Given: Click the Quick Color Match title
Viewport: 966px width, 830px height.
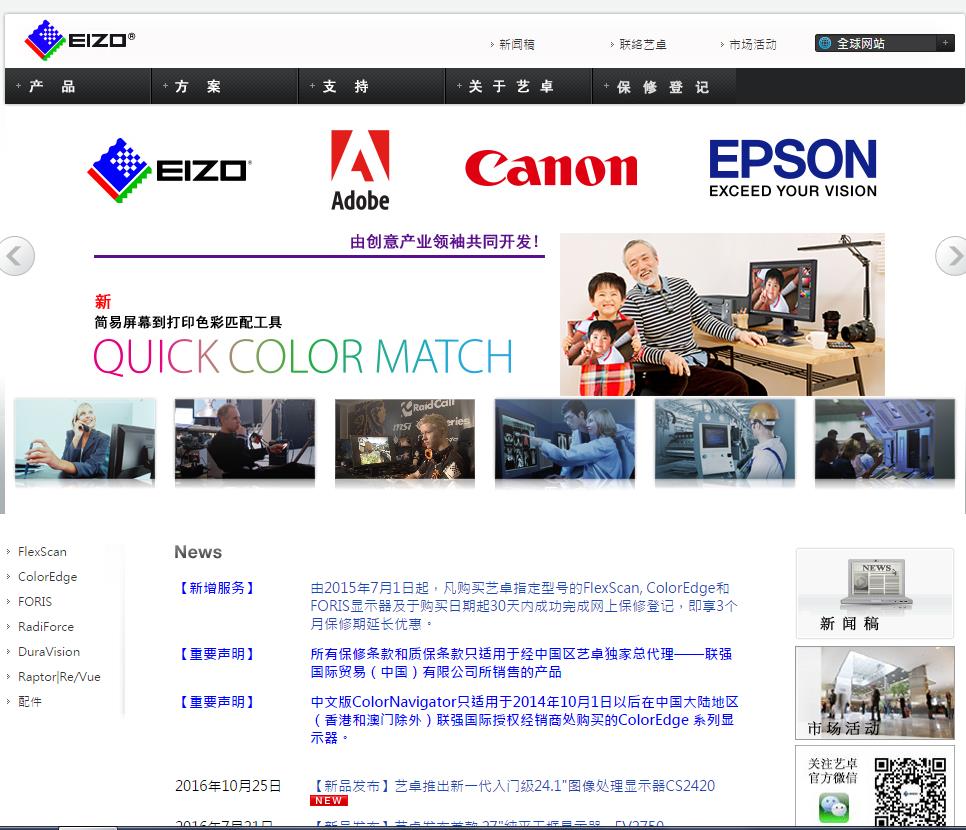Looking at the screenshot, I should click(x=302, y=356).
